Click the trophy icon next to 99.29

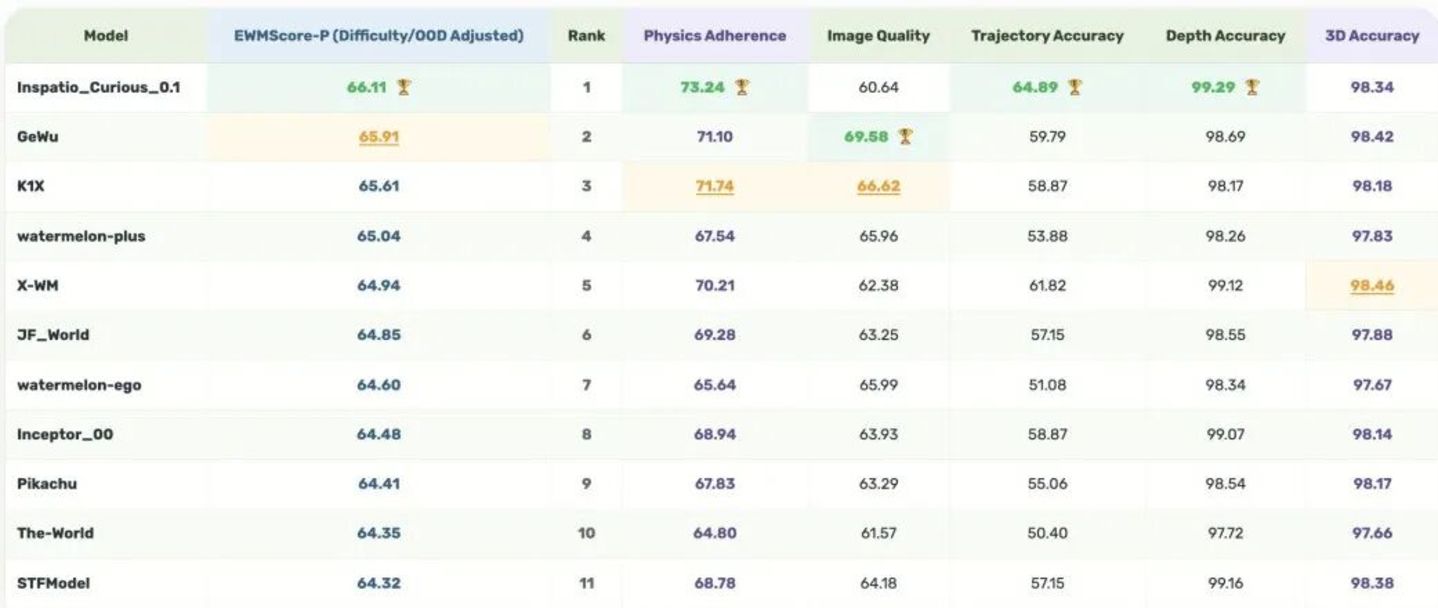[x=1252, y=88]
